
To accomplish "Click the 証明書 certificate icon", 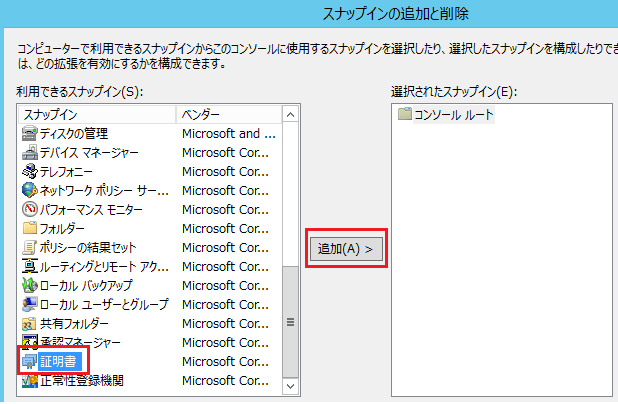I will click(x=30, y=361).
